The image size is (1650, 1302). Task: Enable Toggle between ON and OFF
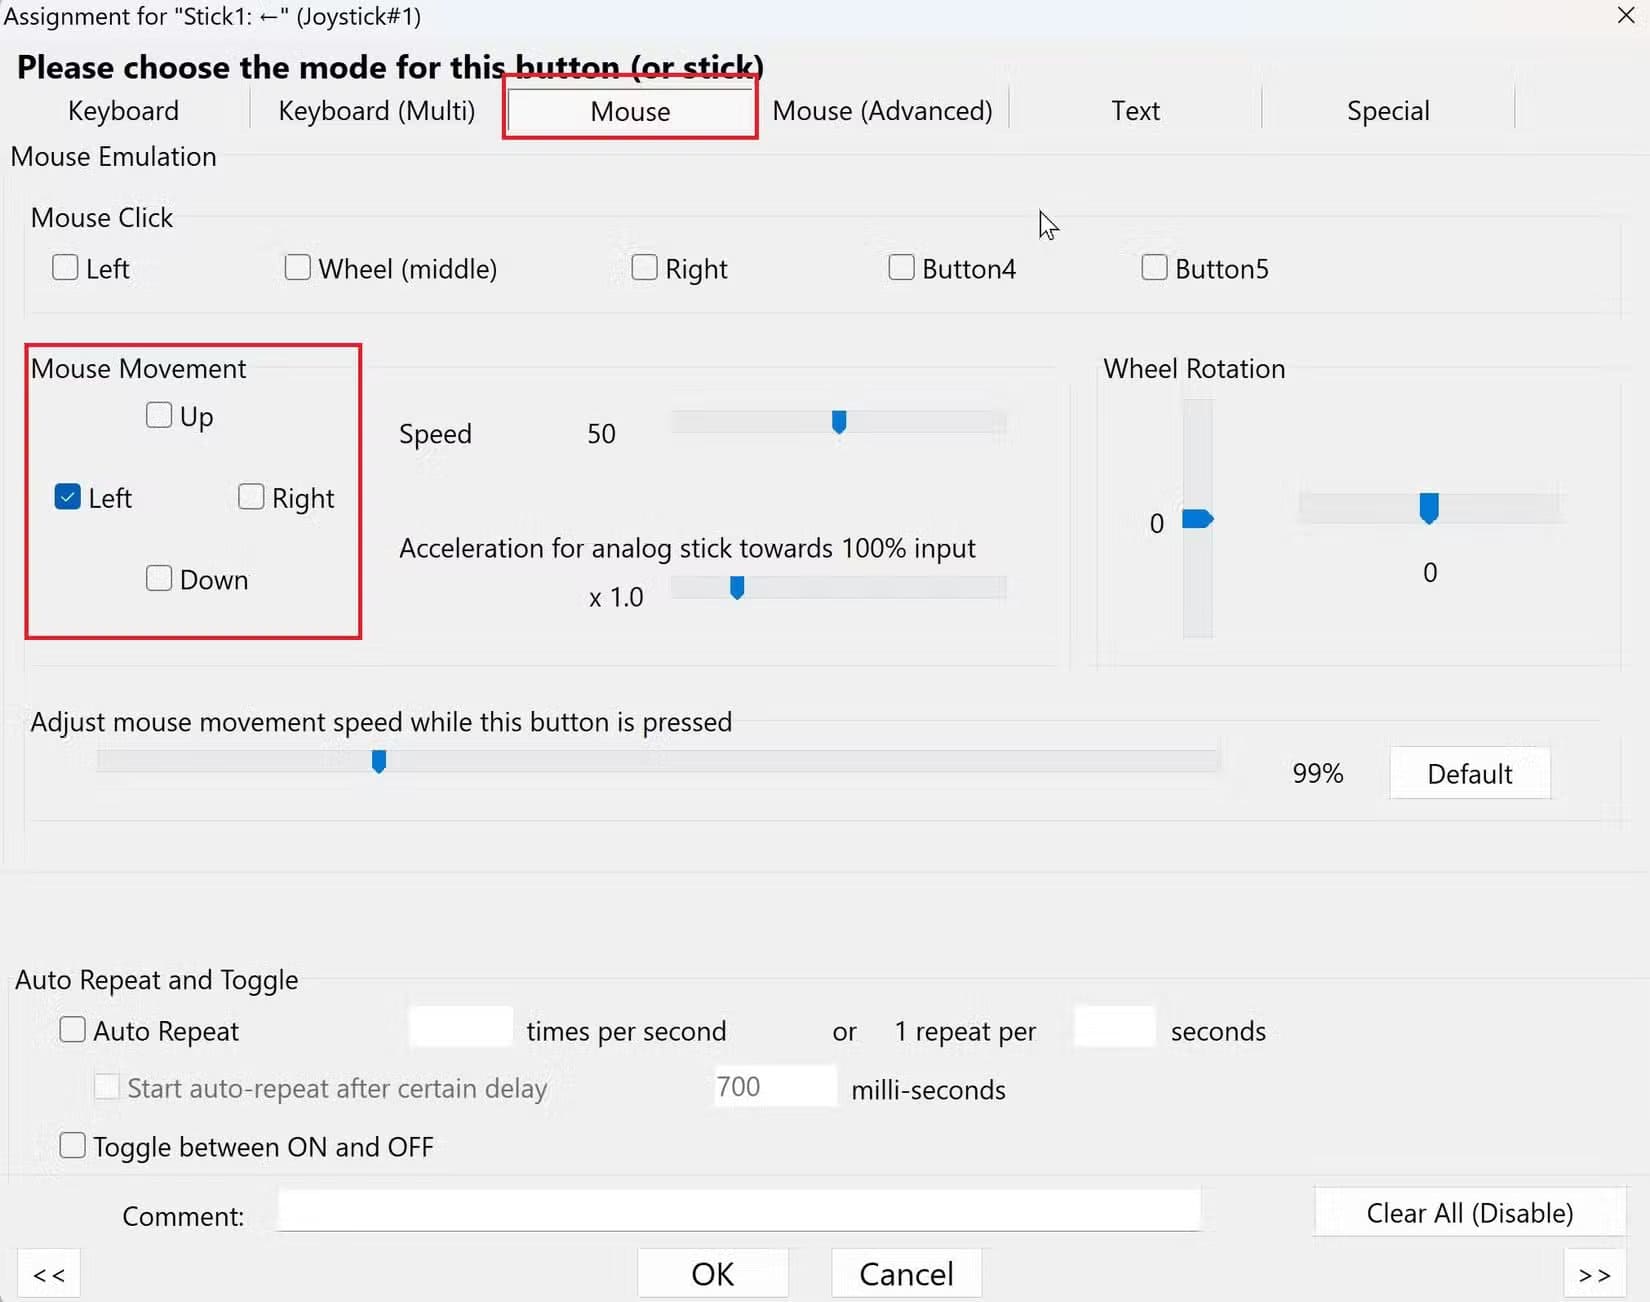point(72,1145)
